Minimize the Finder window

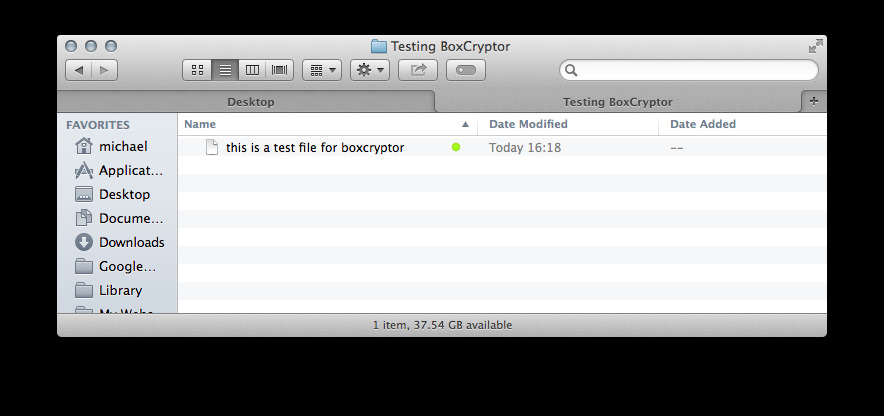(x=91, y=46)
